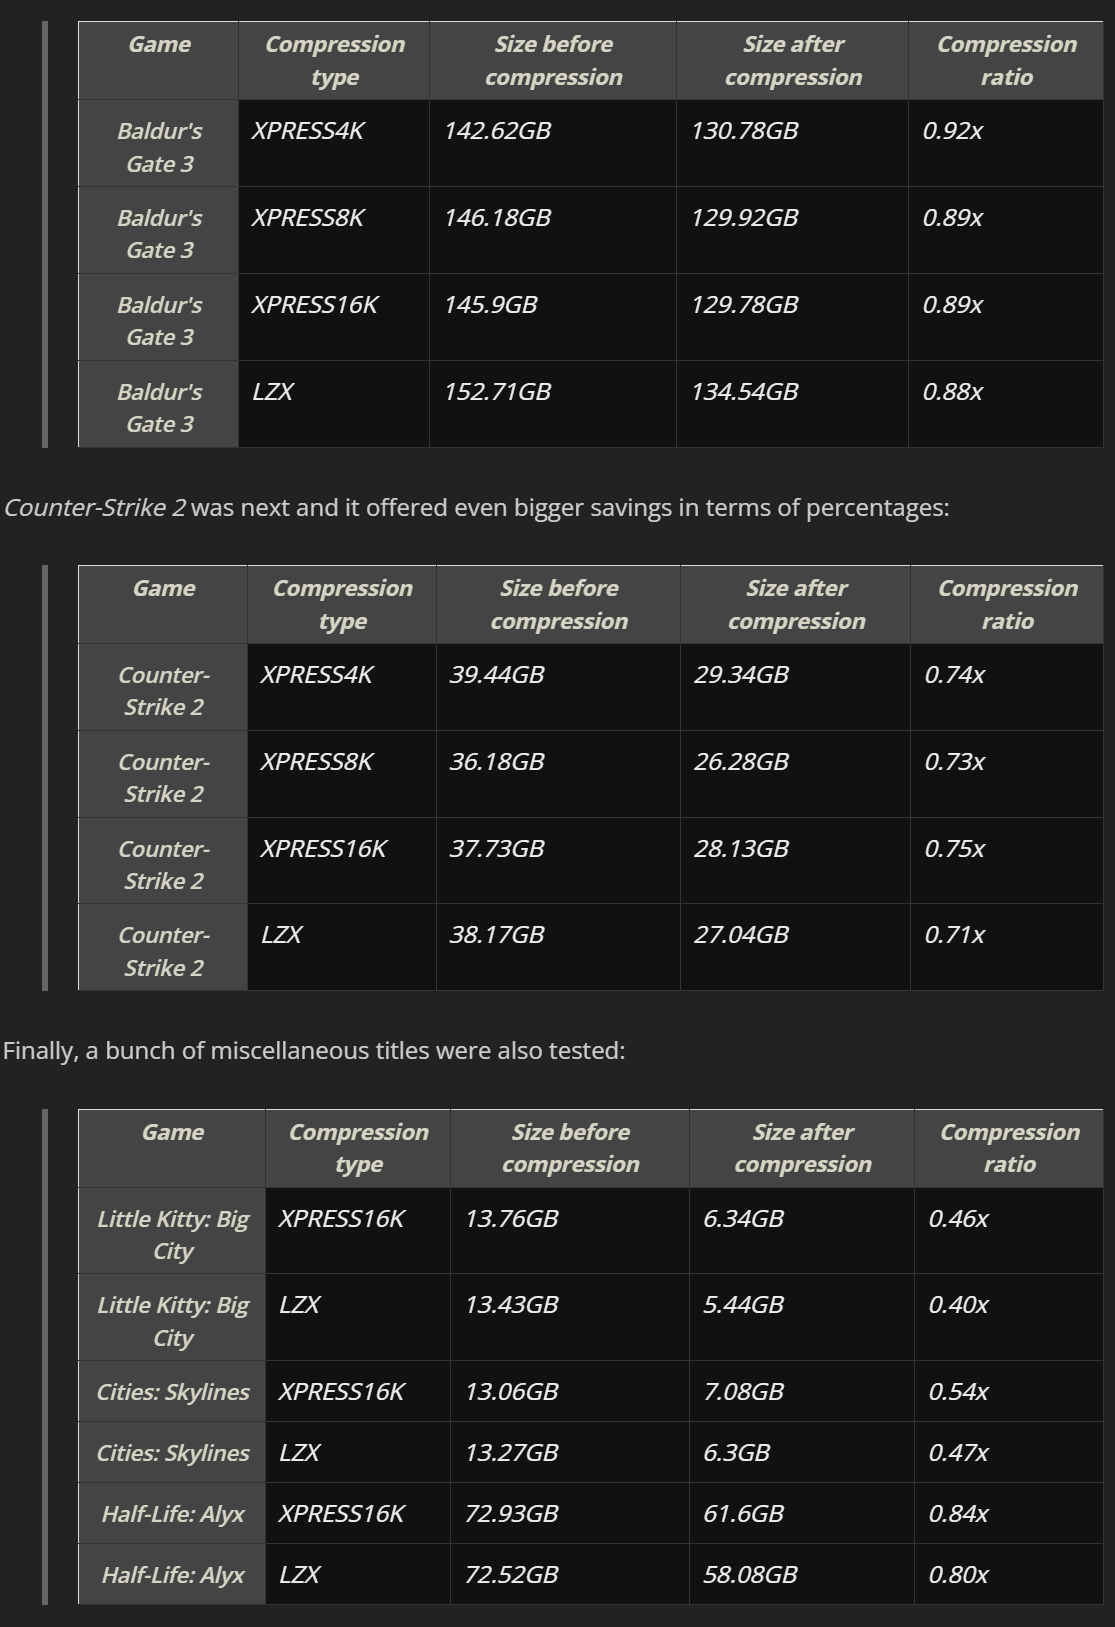Click the 26.28GB size after compression cell
This screenshot has width=1115, height=1627.
(x=741, y=762)
